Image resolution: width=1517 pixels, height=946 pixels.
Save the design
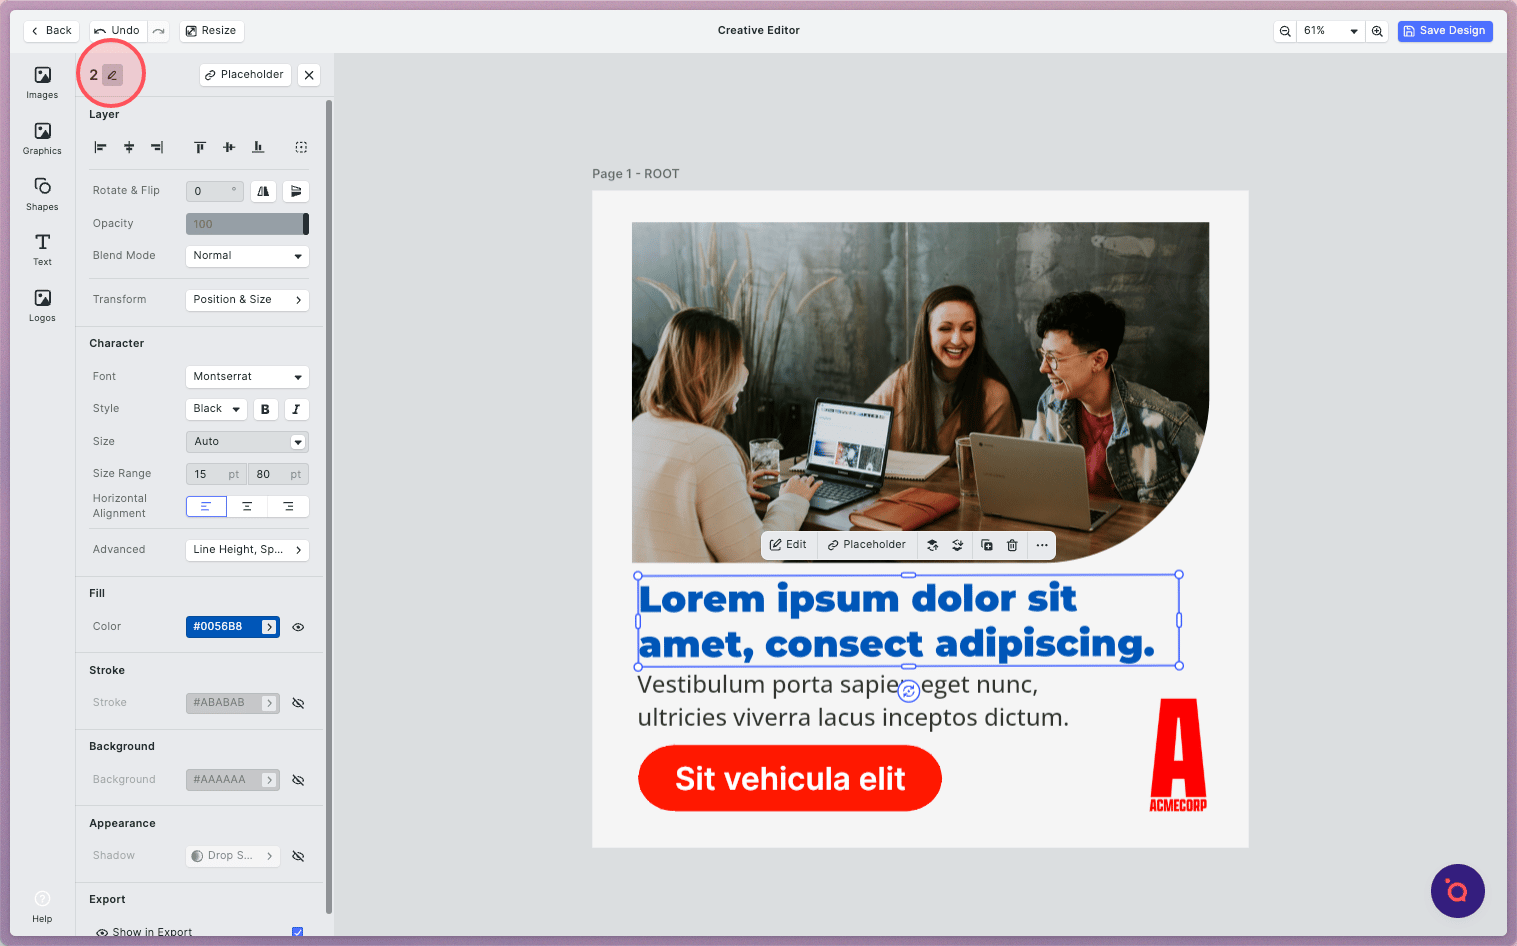[1445, 31]
